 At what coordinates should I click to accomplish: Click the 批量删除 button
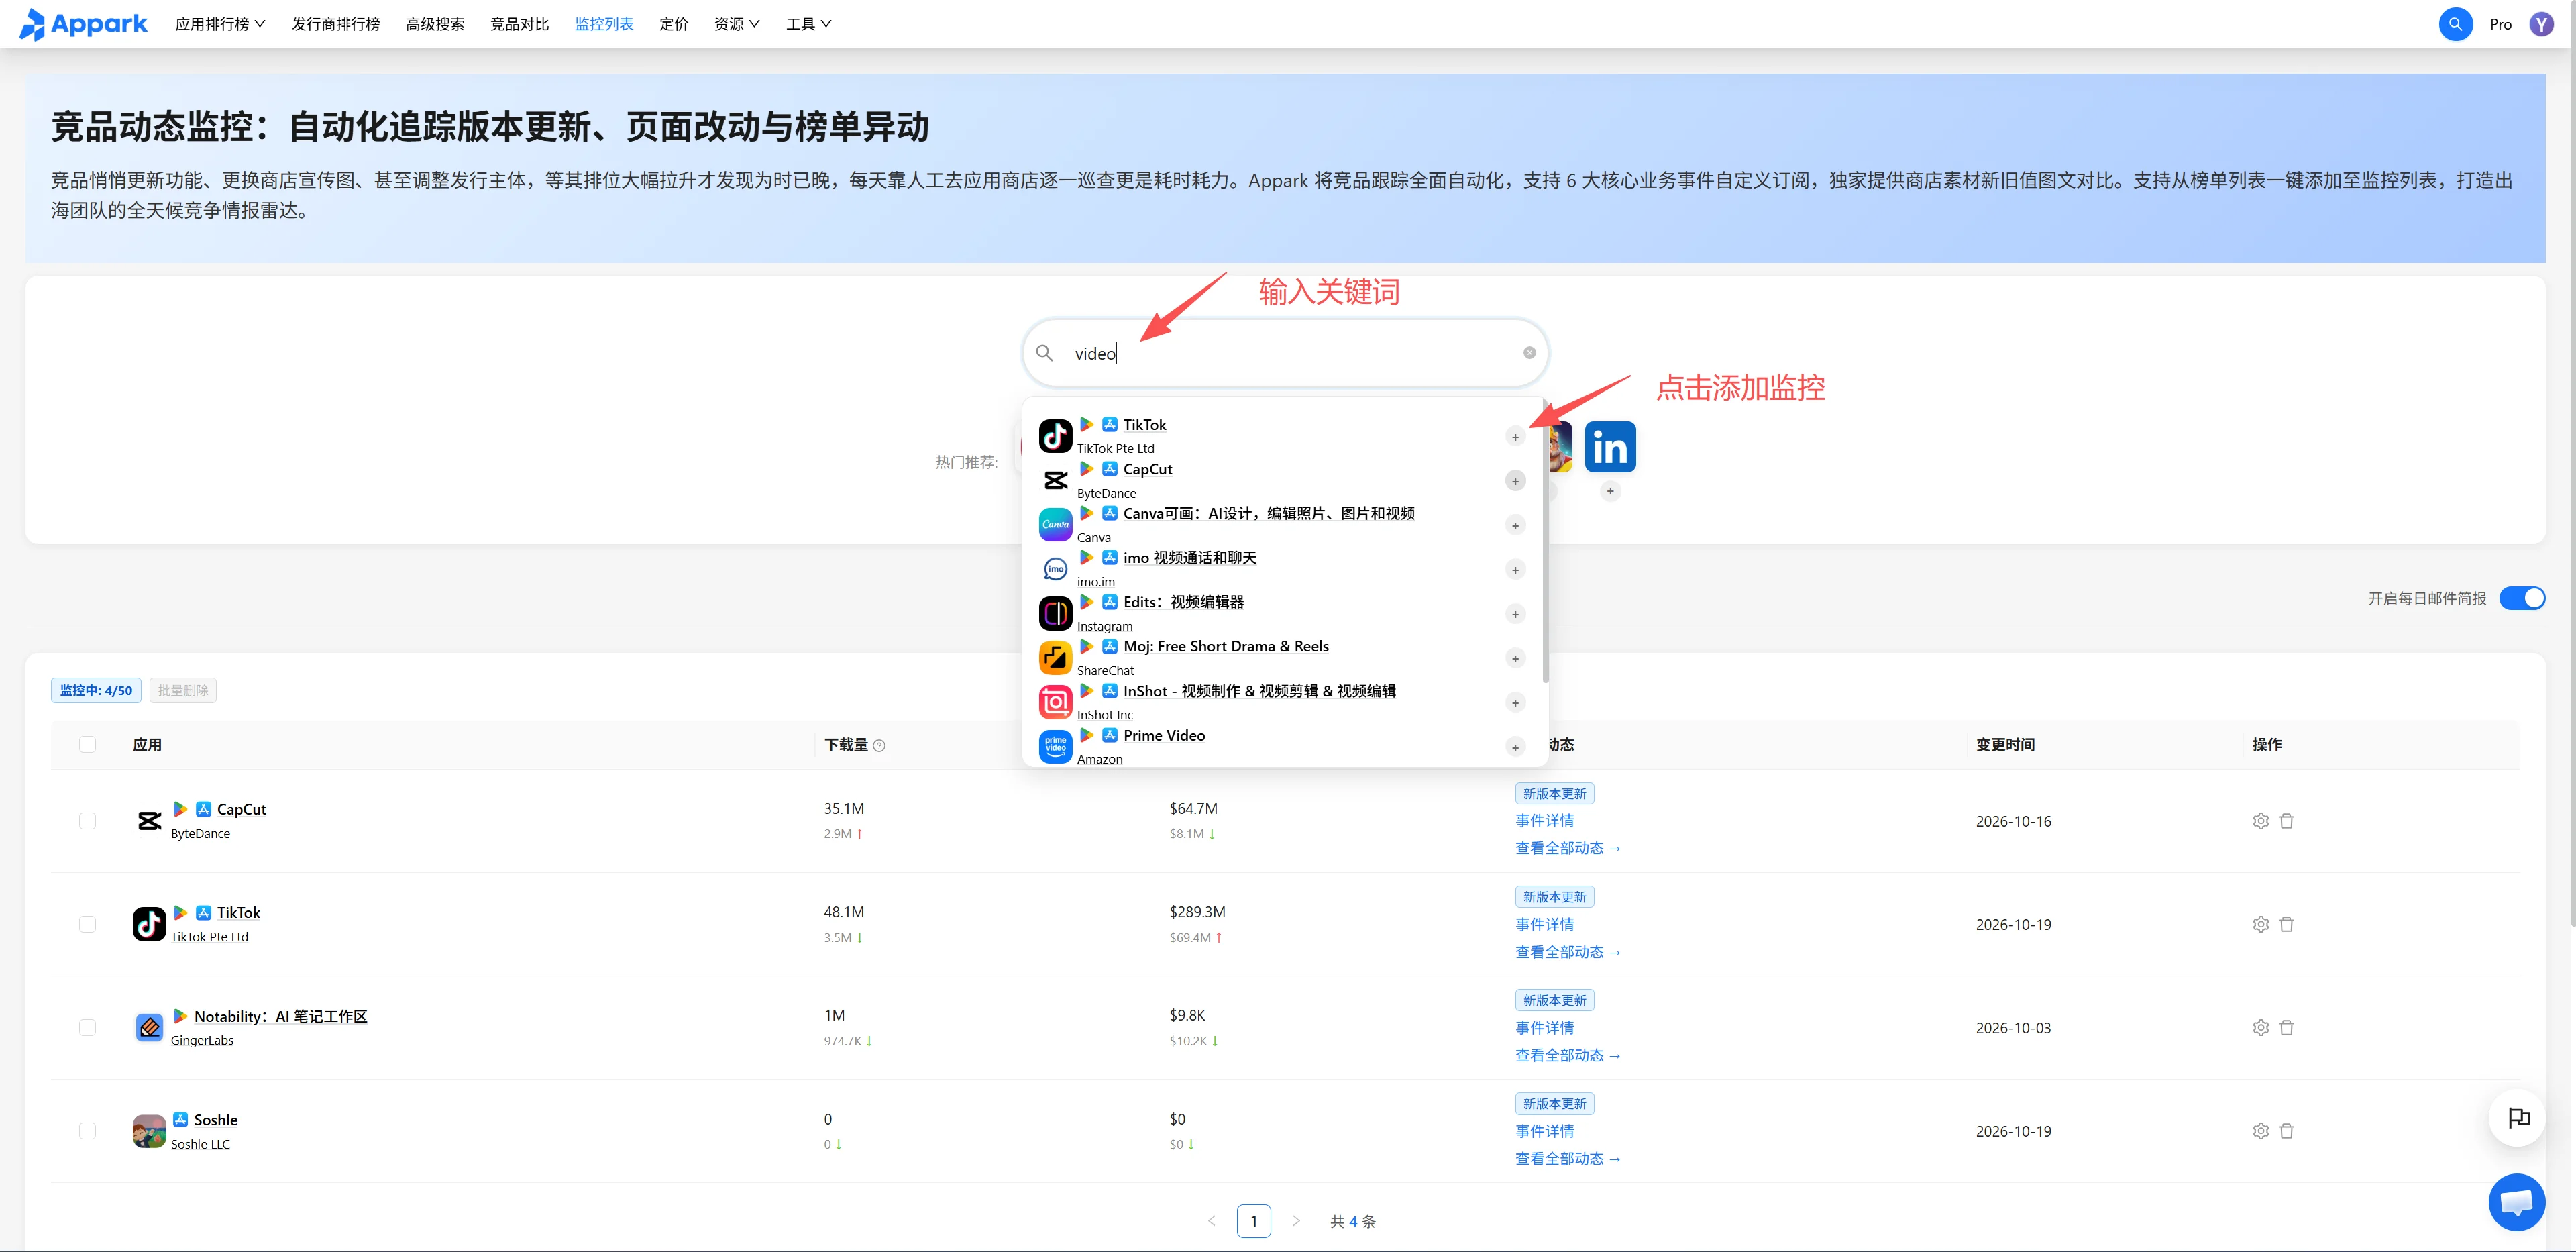183,691
